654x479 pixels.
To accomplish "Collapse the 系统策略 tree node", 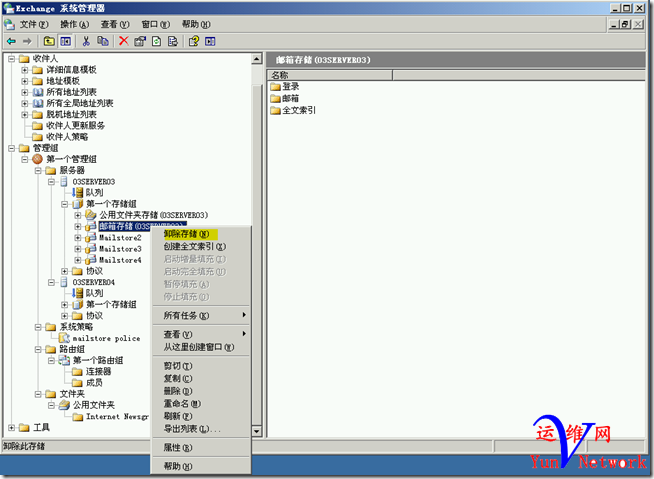I will pos(38,327).
